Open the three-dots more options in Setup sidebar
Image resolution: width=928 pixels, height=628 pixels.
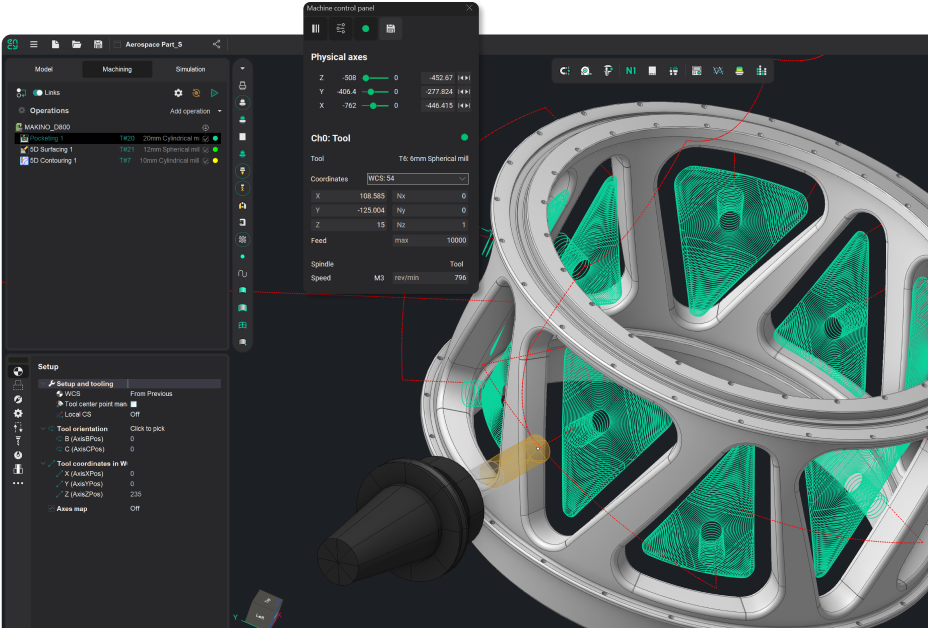coord(18,483)
